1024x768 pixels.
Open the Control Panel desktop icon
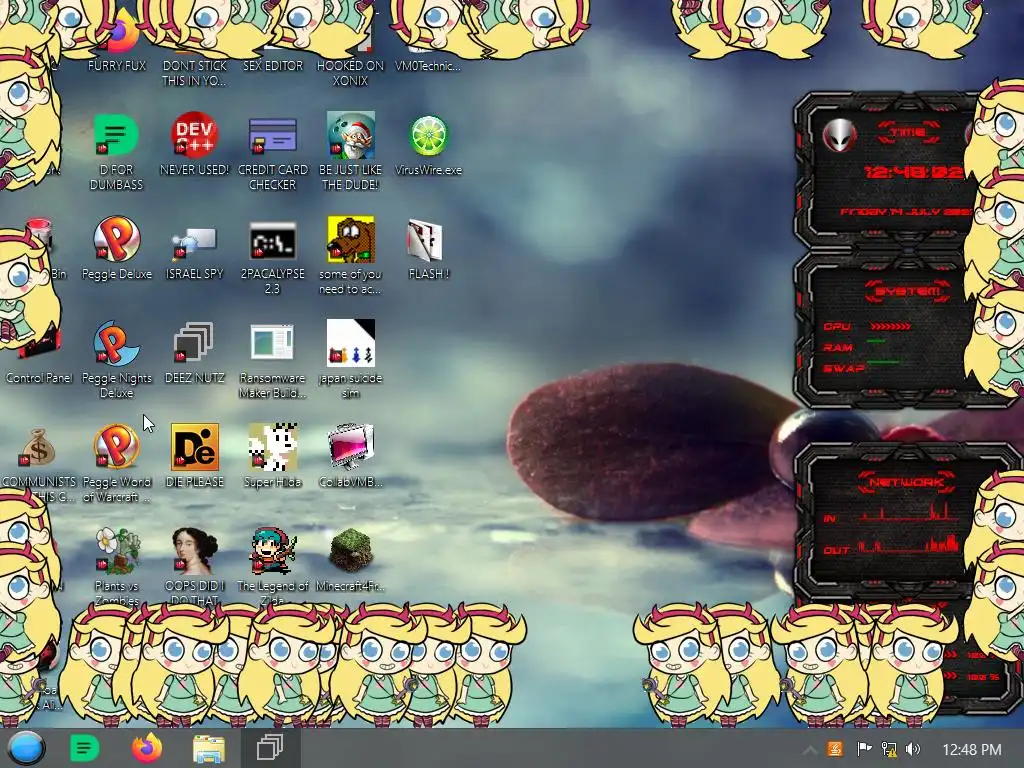point(38,377)
